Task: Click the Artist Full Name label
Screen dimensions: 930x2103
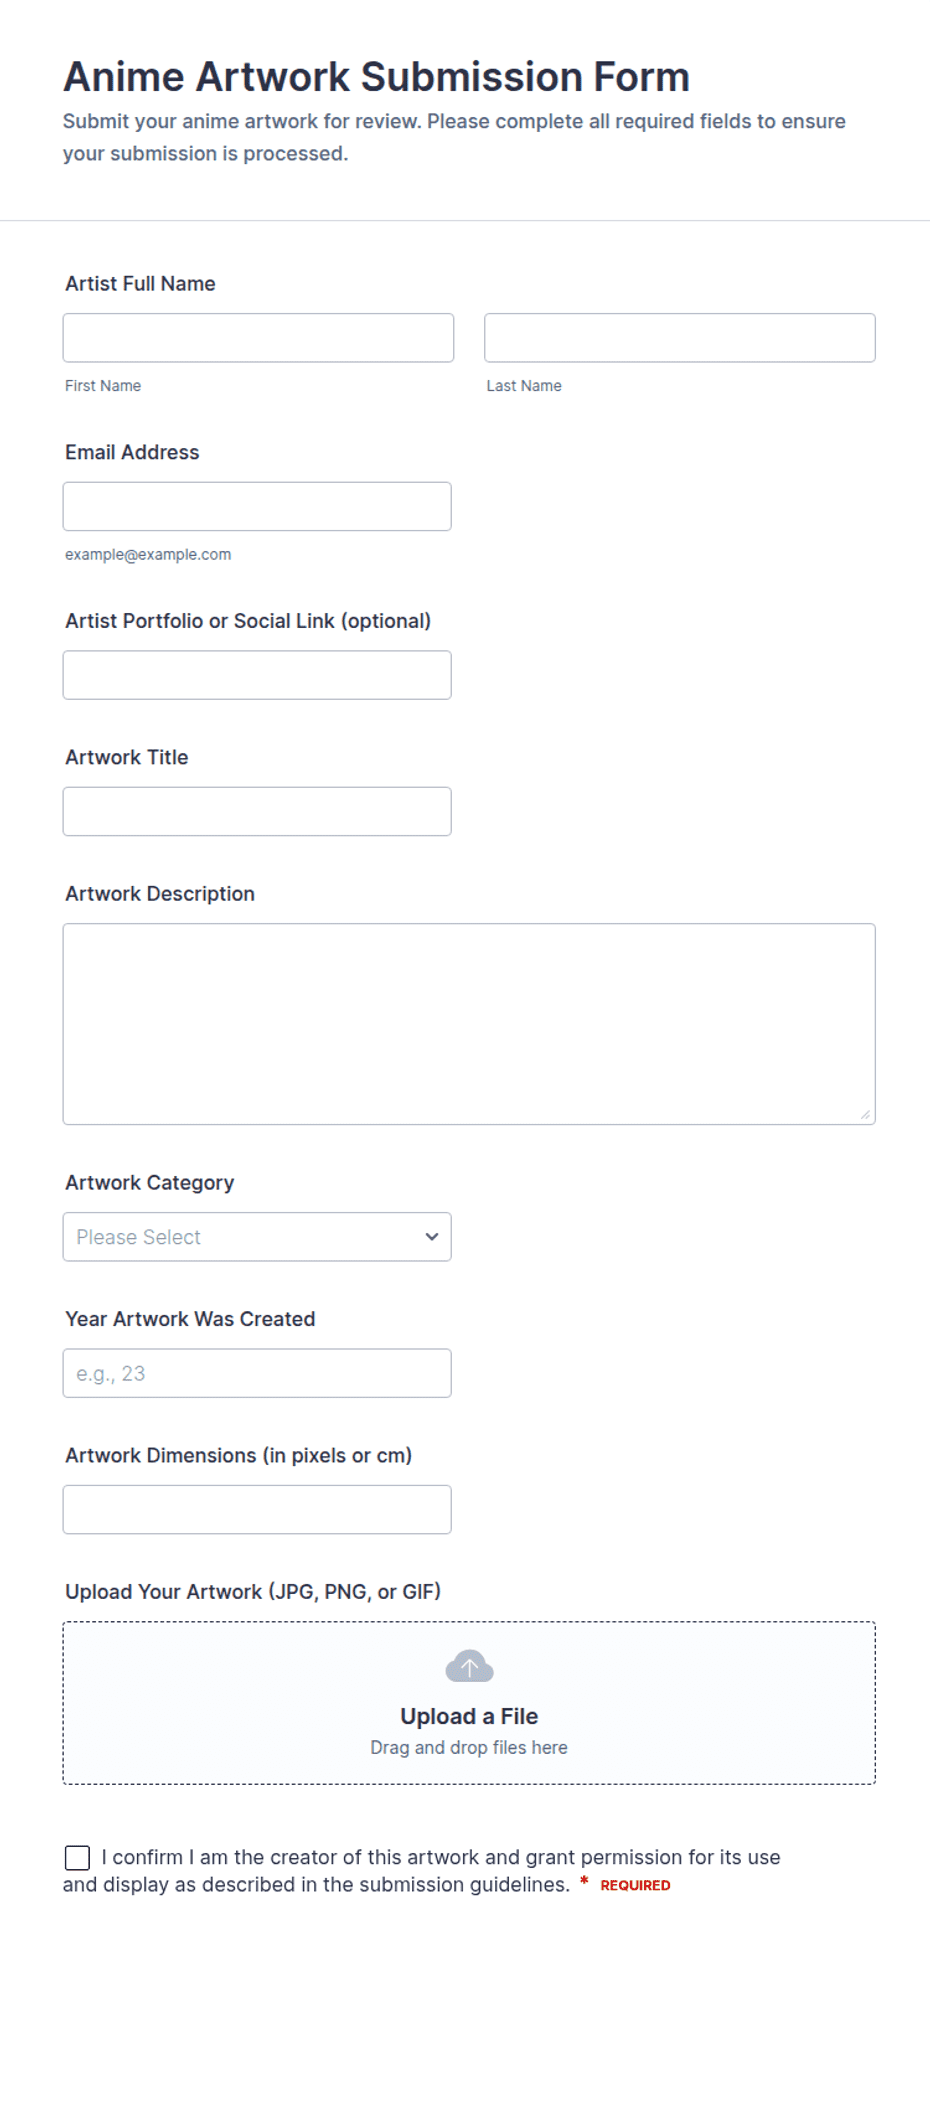Action: coord(140,284)
